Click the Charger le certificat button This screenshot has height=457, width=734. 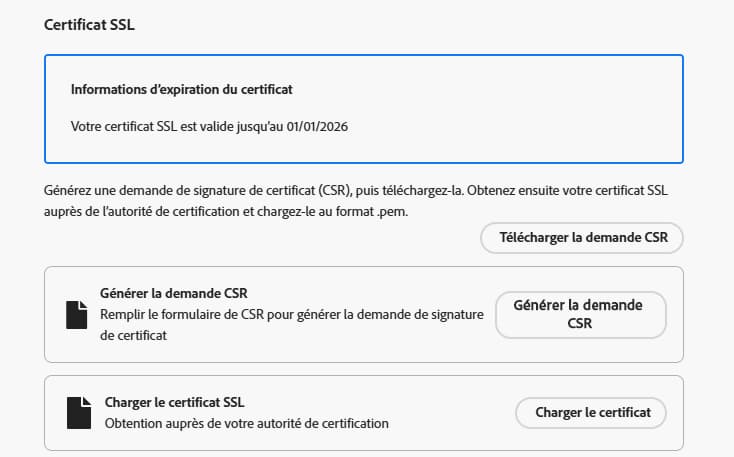591,413
